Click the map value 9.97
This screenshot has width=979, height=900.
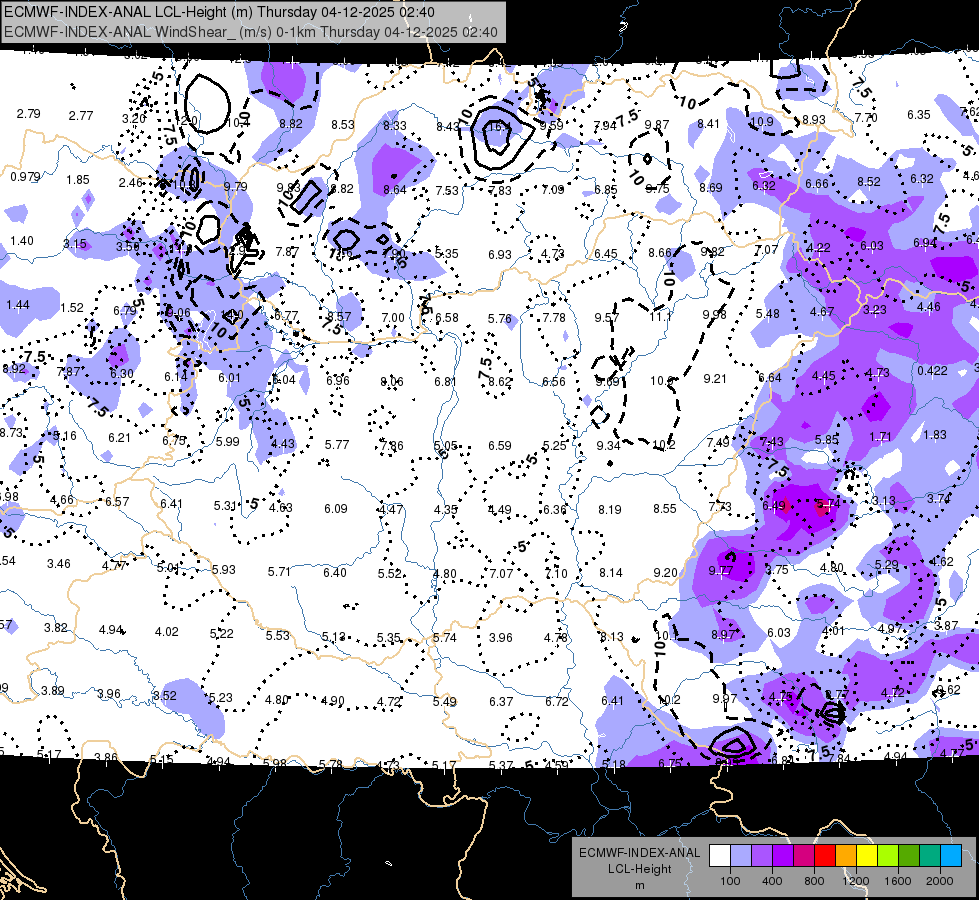point(724,698)
